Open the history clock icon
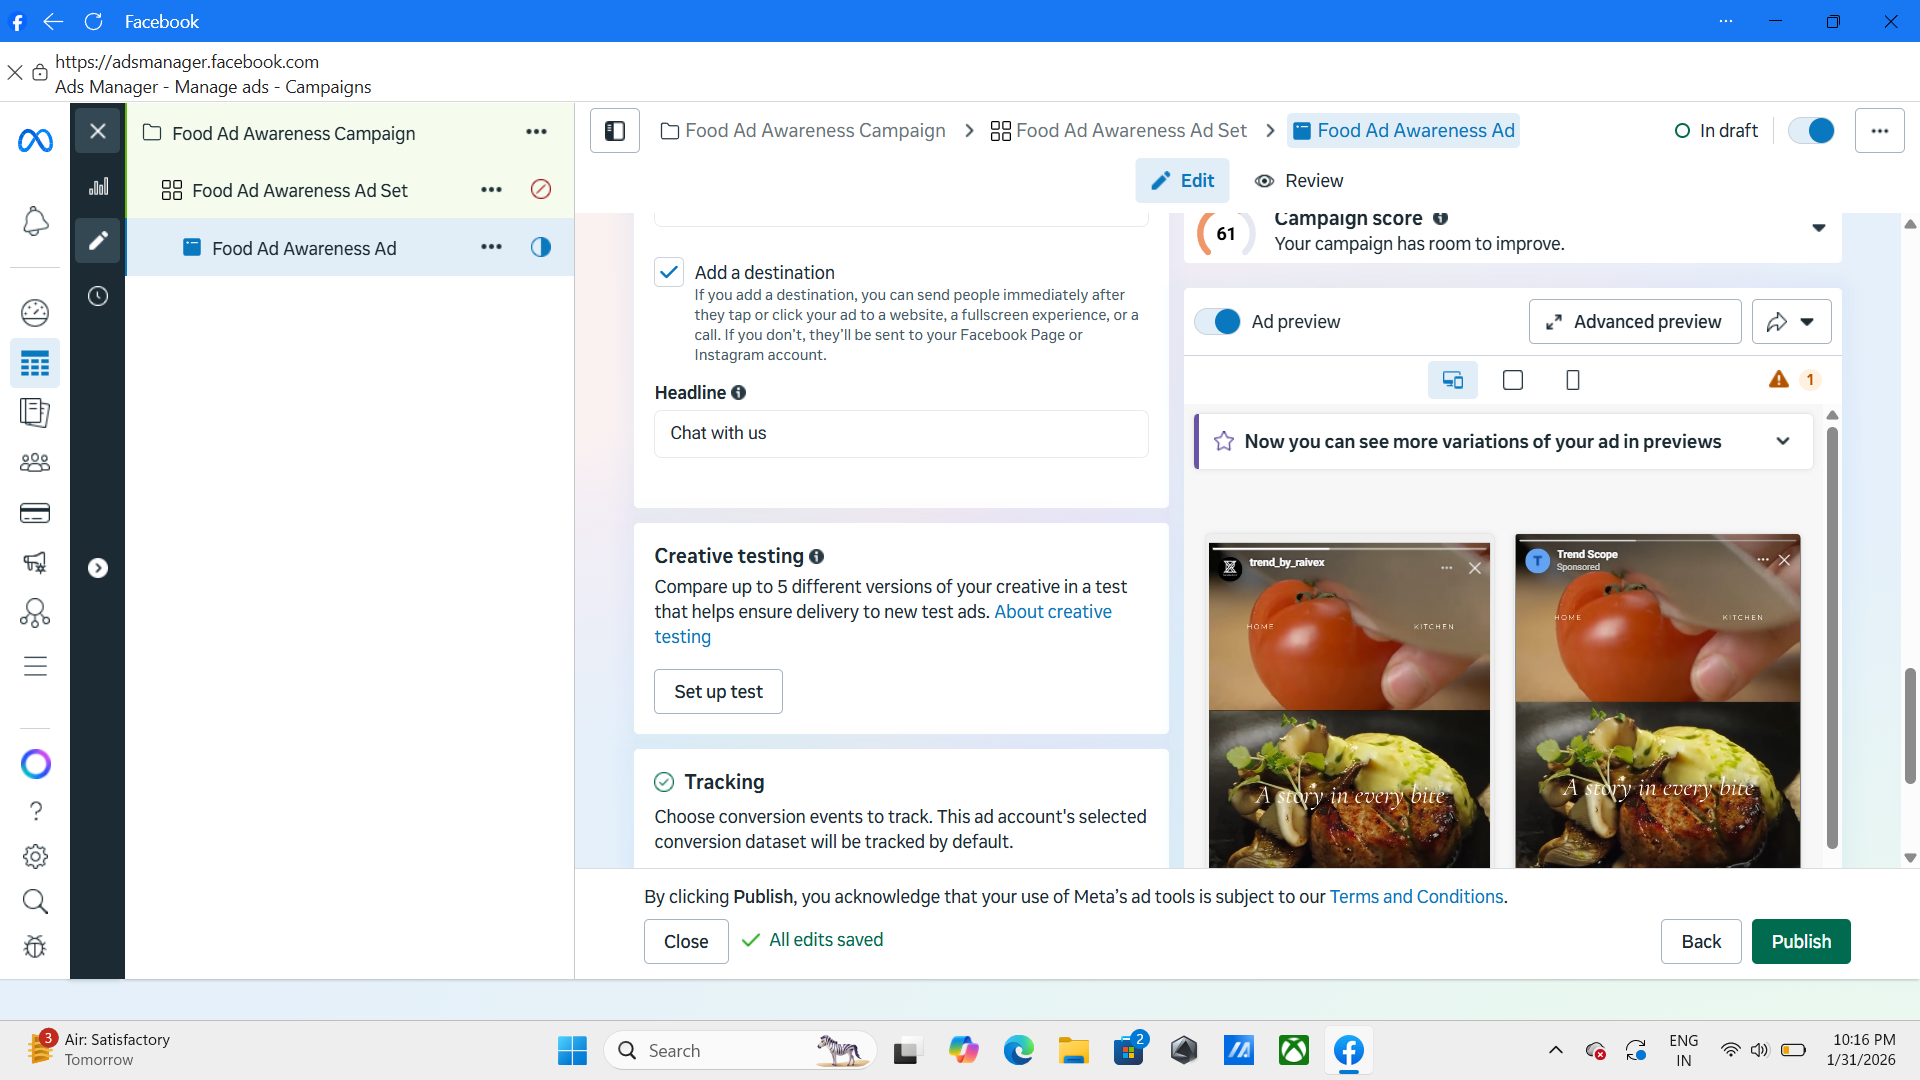 (x=98, y=296)
